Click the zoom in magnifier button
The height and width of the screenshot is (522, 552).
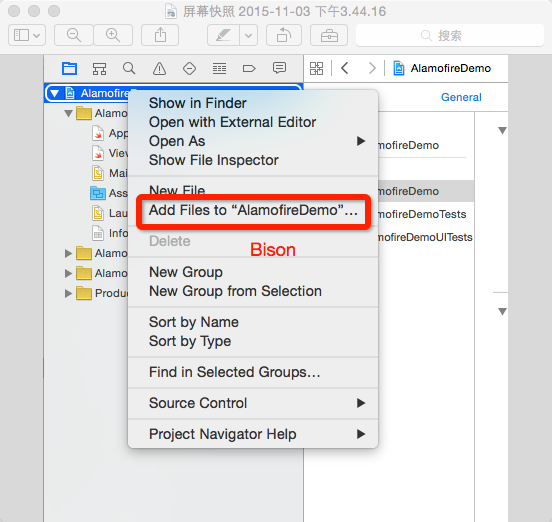click(113, 35)
